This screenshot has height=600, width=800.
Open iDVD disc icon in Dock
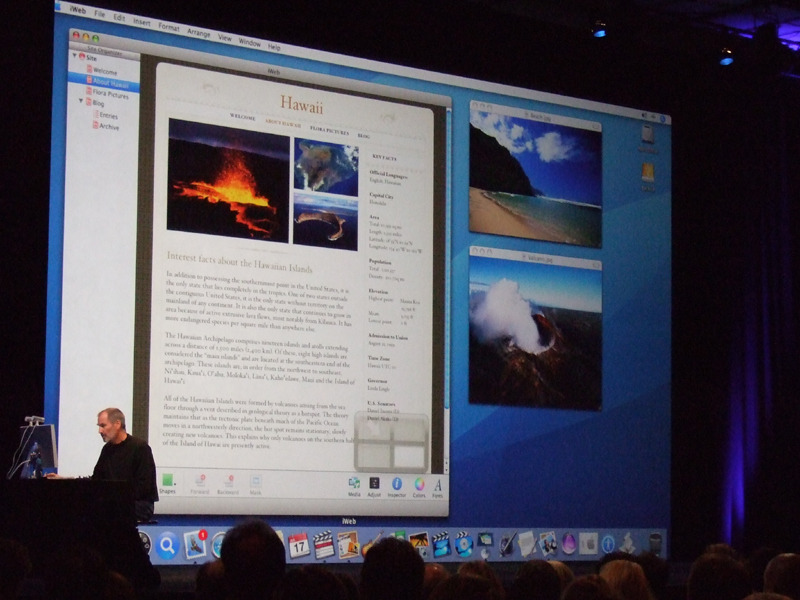pyautogui.click(x=464, y=544)
